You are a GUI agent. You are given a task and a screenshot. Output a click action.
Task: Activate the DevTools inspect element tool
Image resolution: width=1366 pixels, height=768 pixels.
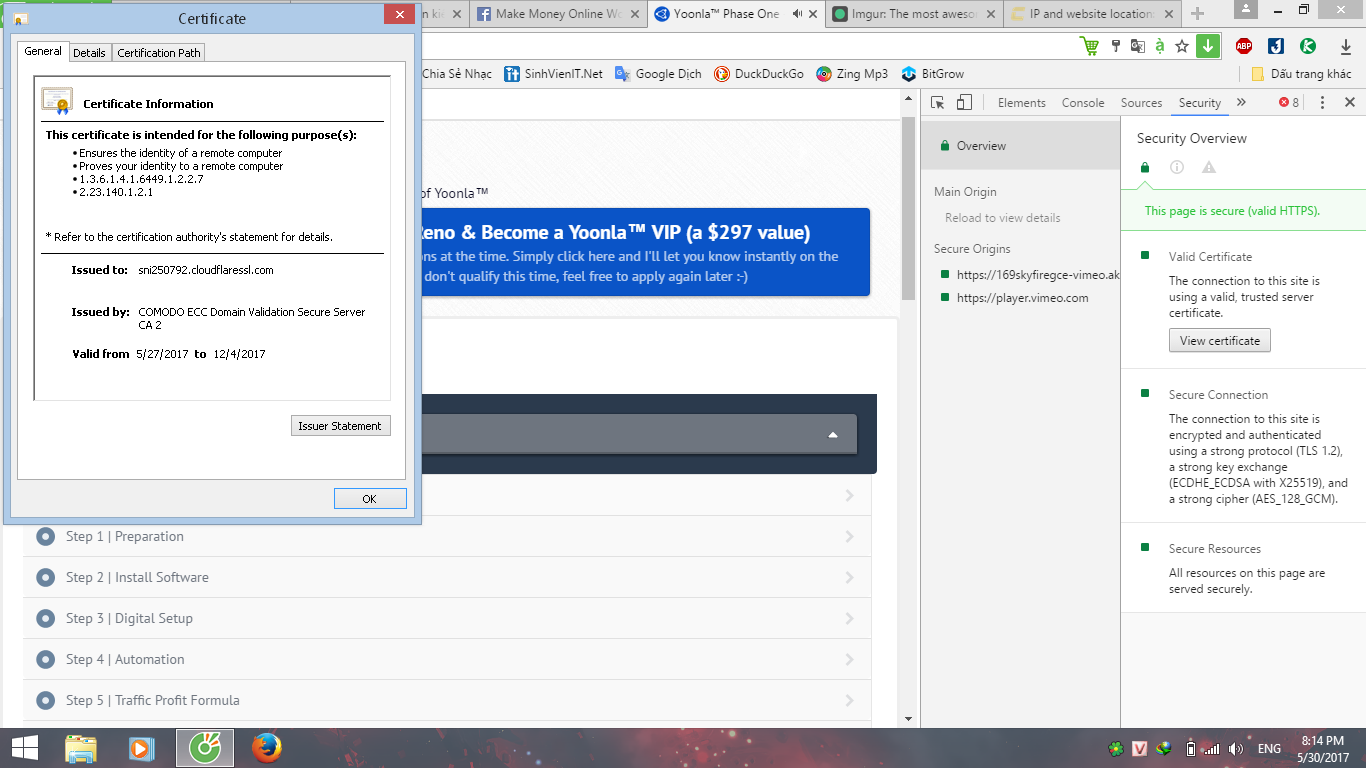tap(937, 103)
